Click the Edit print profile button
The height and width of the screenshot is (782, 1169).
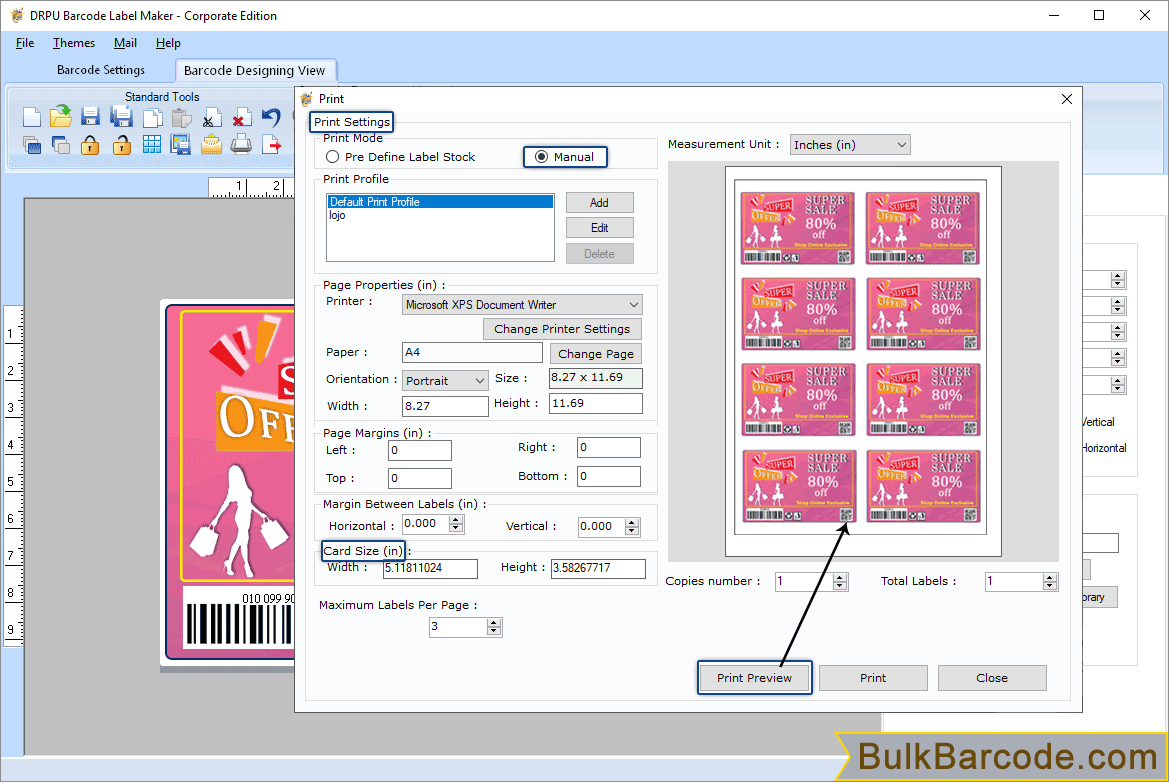click(599, 228)
